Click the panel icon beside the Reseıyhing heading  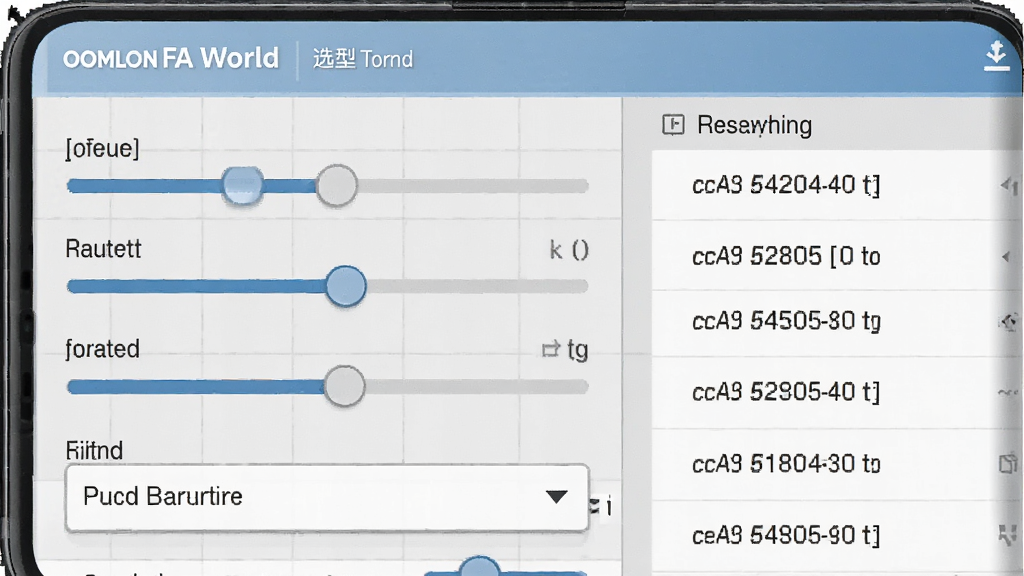tap(673, 124)
